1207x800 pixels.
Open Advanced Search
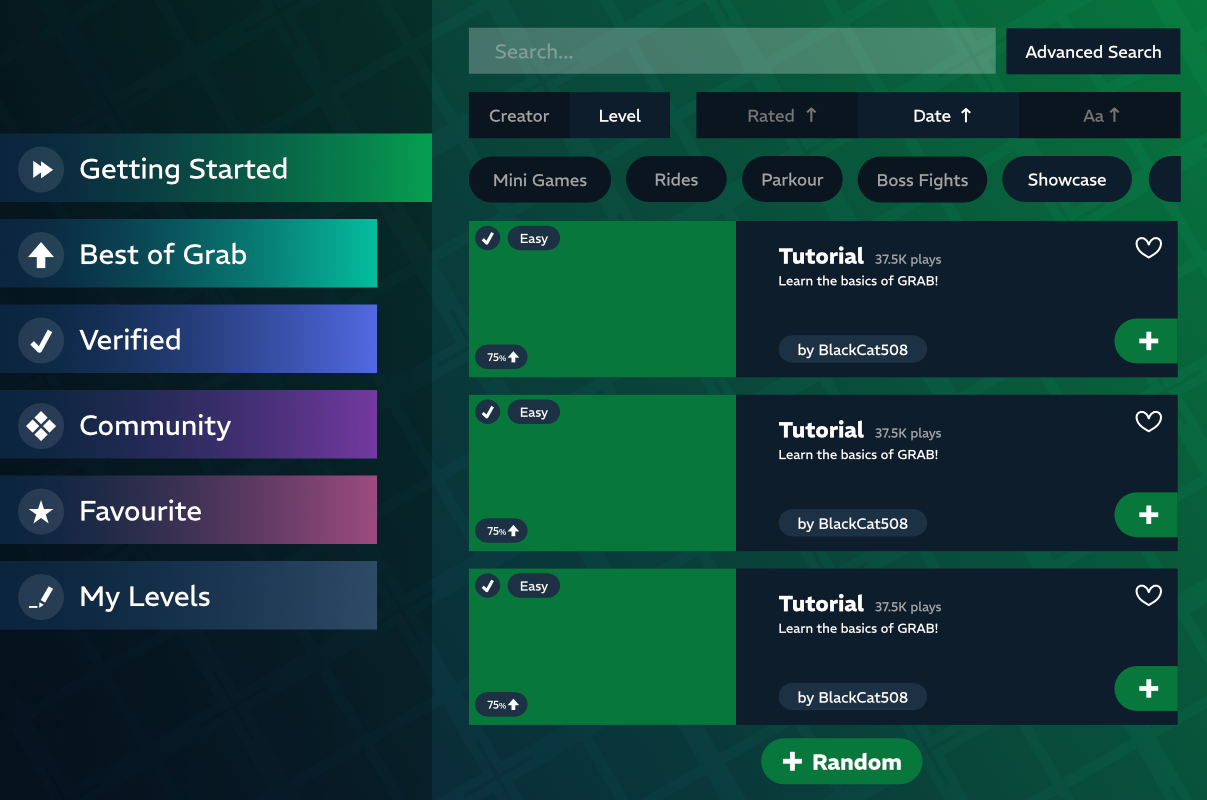1092,52
